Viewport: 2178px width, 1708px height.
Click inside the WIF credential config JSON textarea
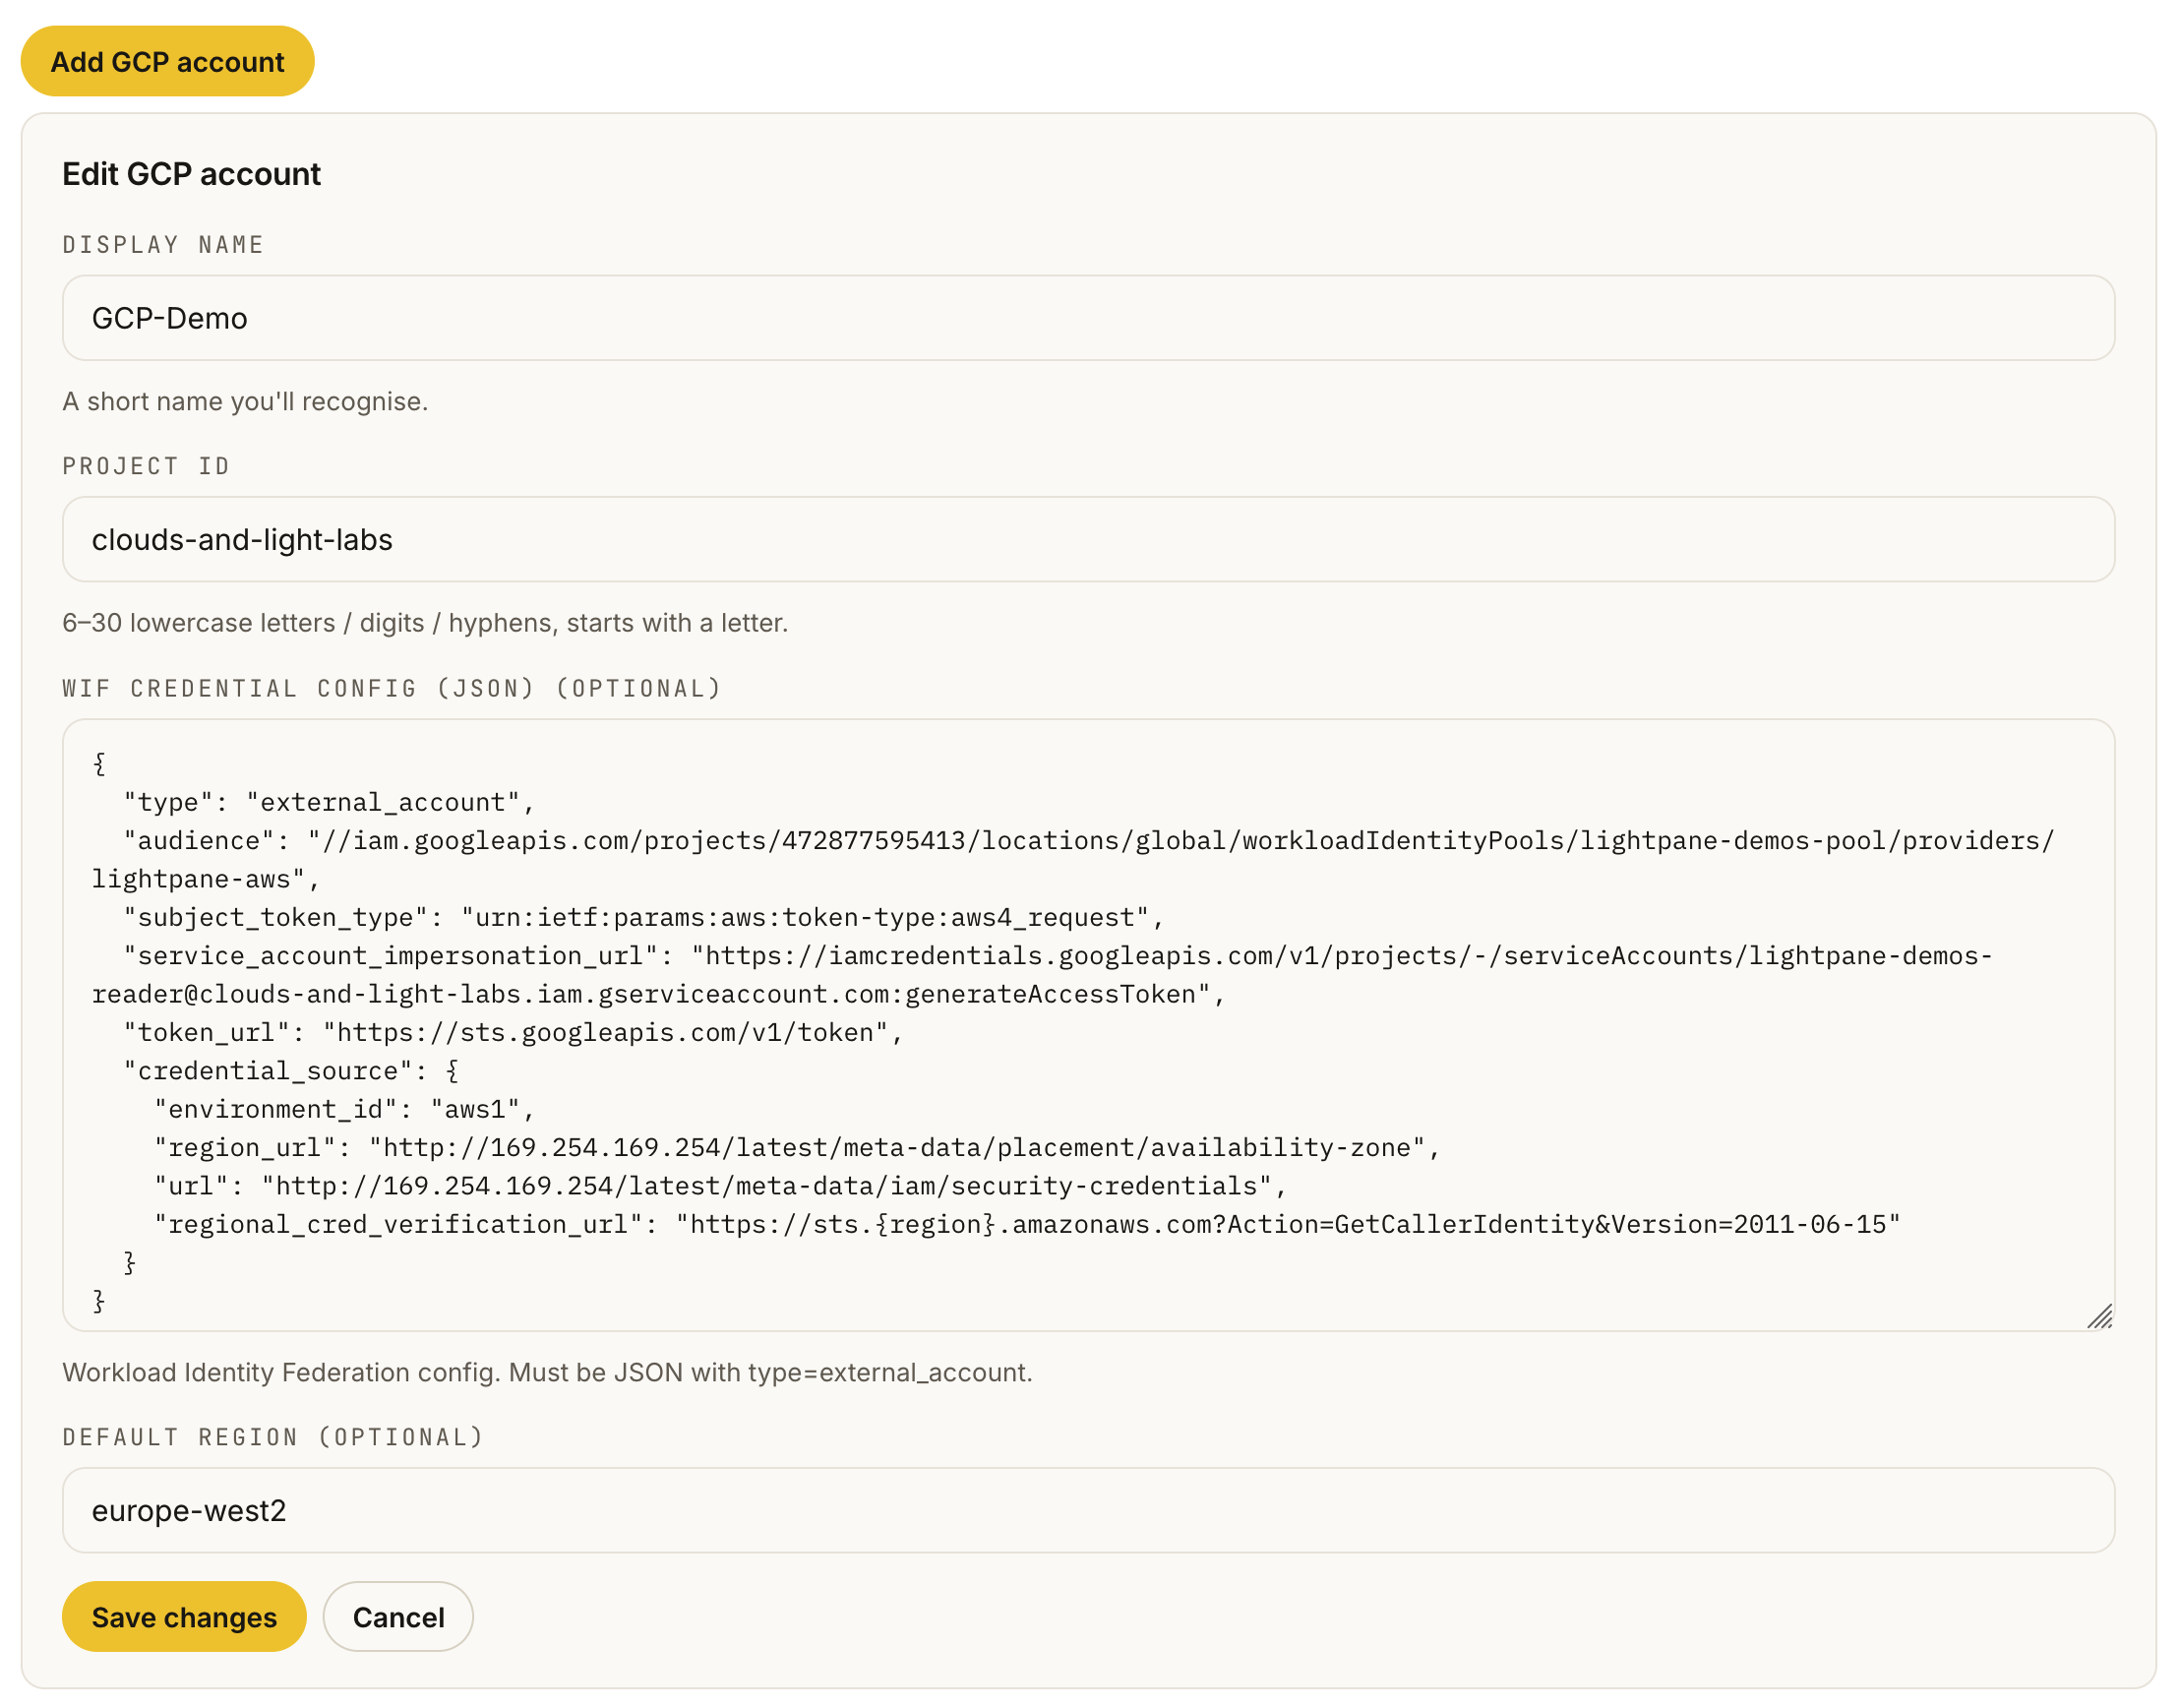pyautogui.click(x=1087, y=1024)
